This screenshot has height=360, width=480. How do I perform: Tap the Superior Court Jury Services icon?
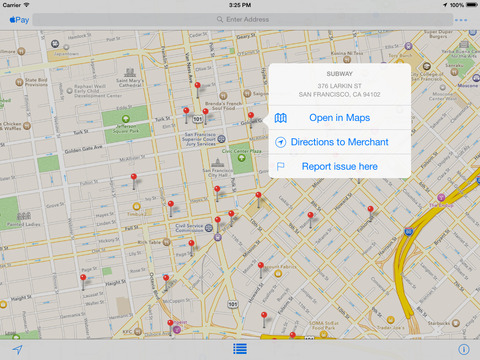(221, 139)
